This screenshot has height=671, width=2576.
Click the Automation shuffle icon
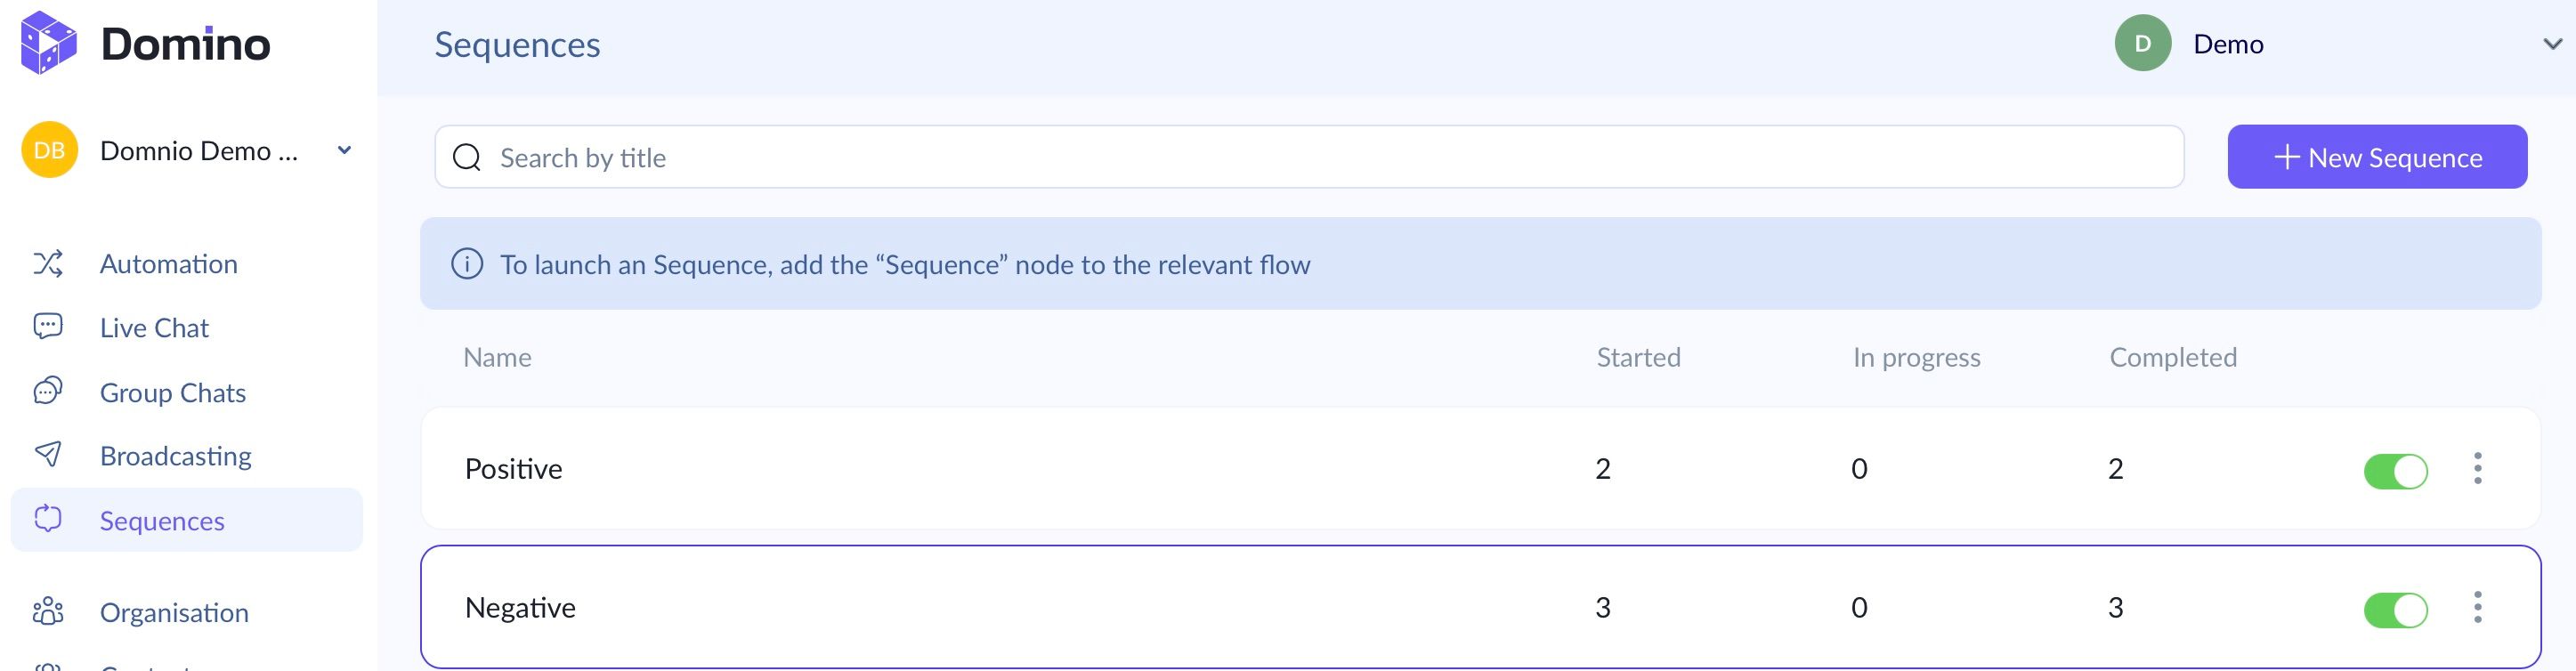click(48, 264)
